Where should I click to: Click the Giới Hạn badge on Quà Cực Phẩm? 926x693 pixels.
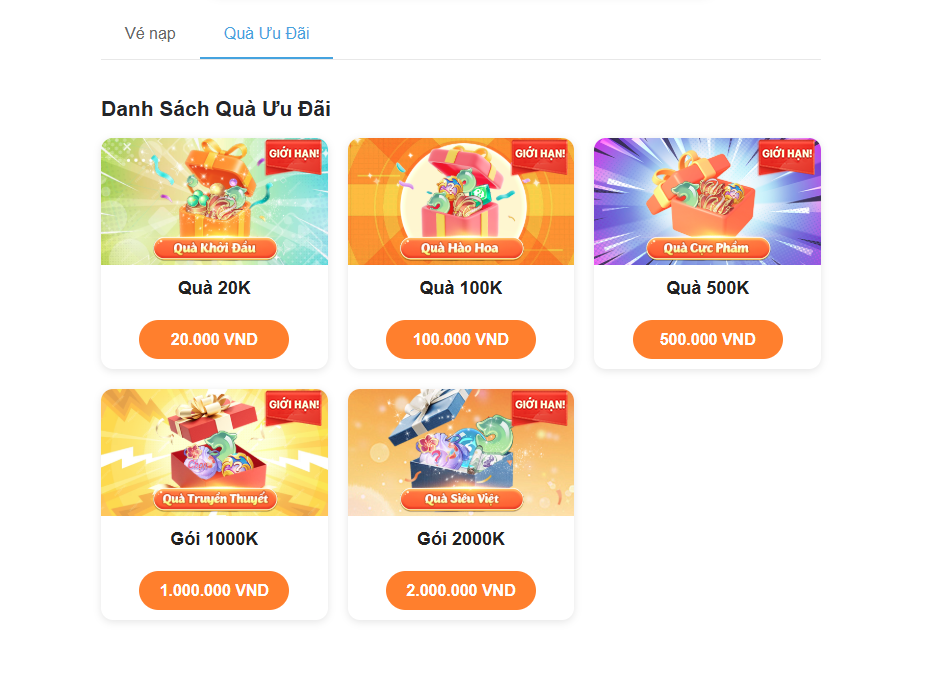(787, 156)
